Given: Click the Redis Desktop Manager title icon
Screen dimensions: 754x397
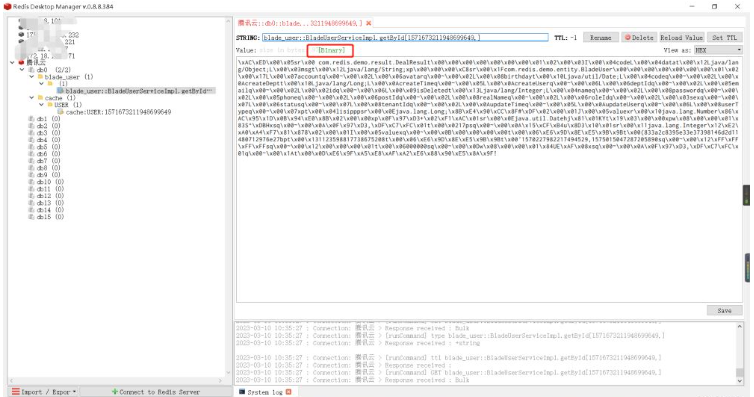Looking at the screenshot, I should pos(7,6).
